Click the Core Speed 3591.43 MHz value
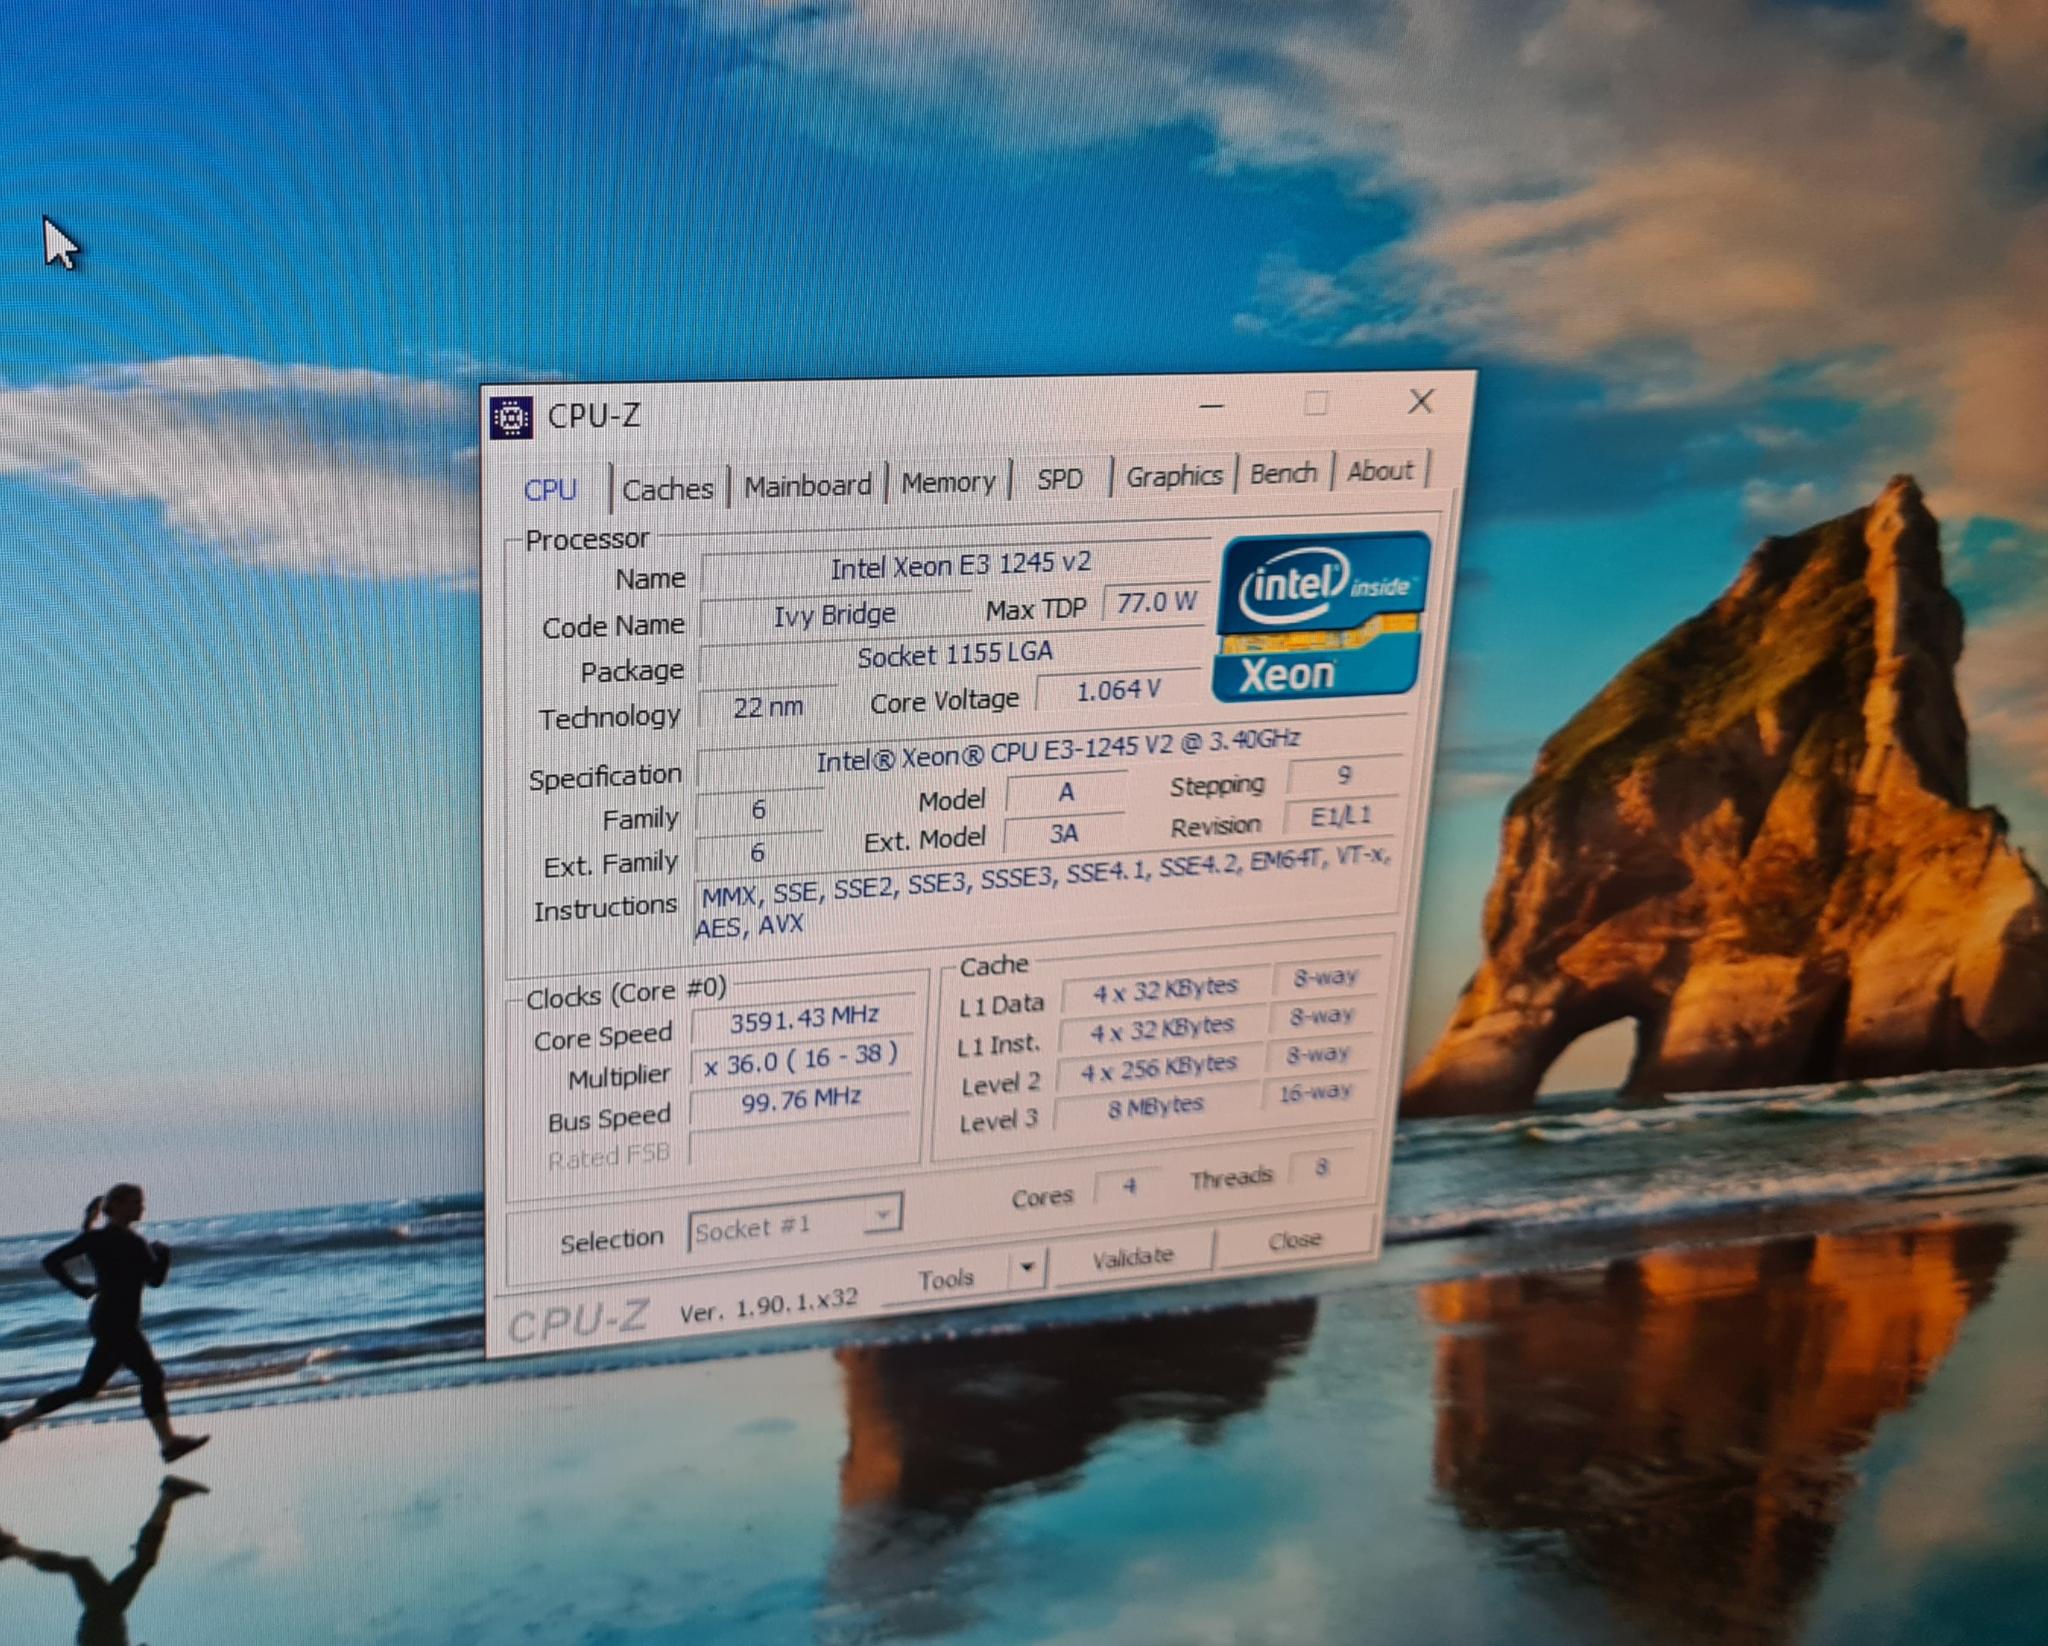 (x=804, y=1020)
